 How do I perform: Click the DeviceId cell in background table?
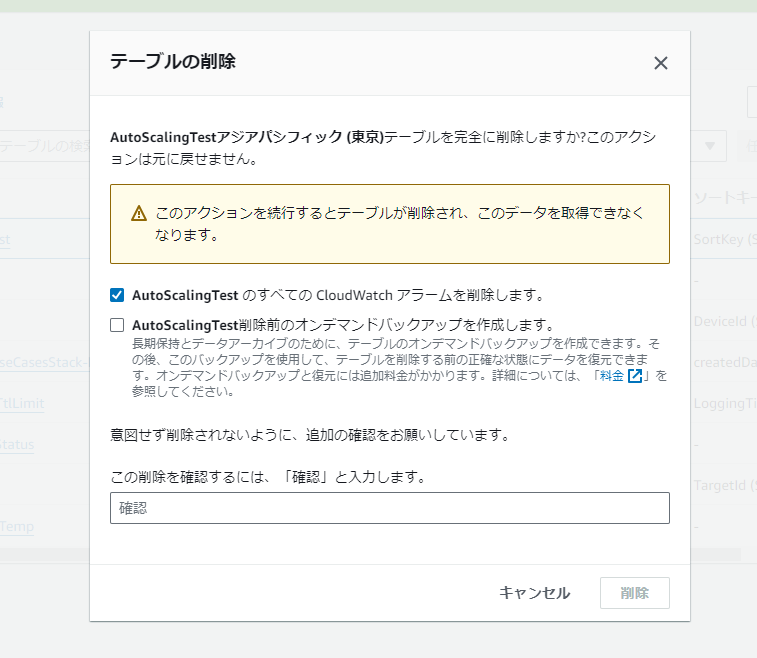[725, 322]
